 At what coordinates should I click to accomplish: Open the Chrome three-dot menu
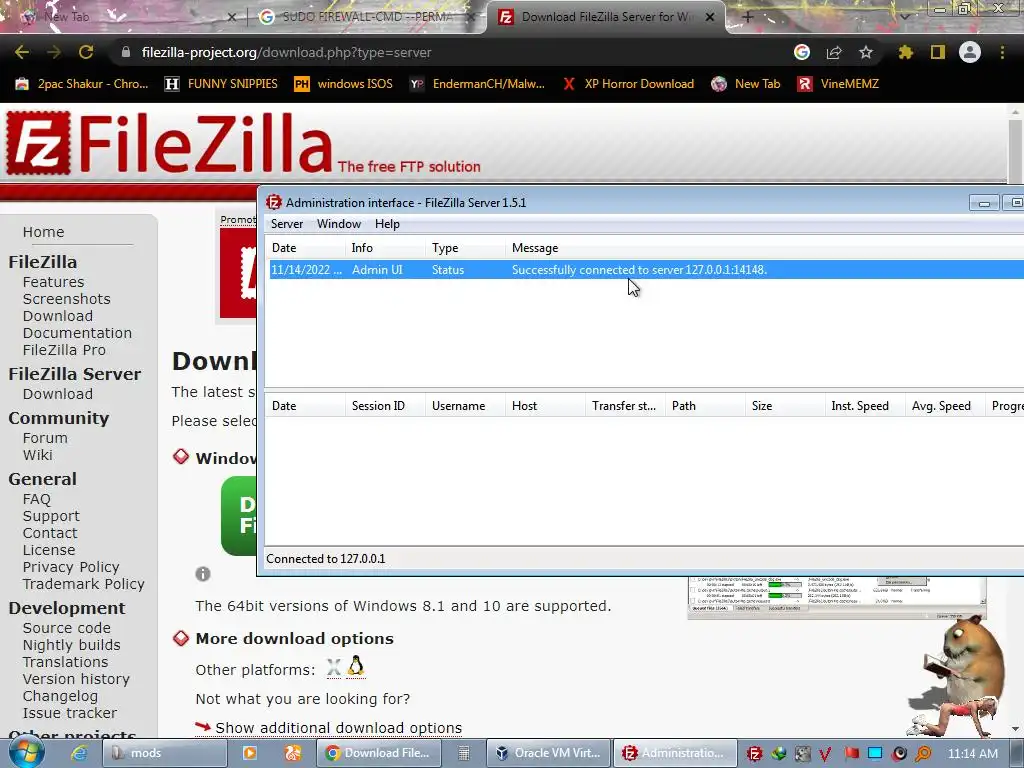click(x=1002, y=52)
